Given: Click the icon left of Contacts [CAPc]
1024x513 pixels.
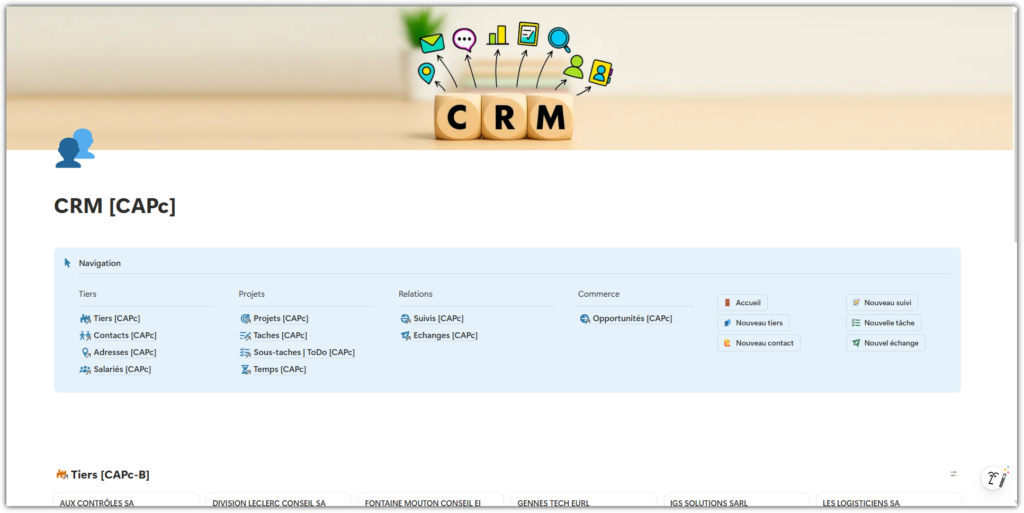Looking at the screenshot, I should click(x=85, y=335).
